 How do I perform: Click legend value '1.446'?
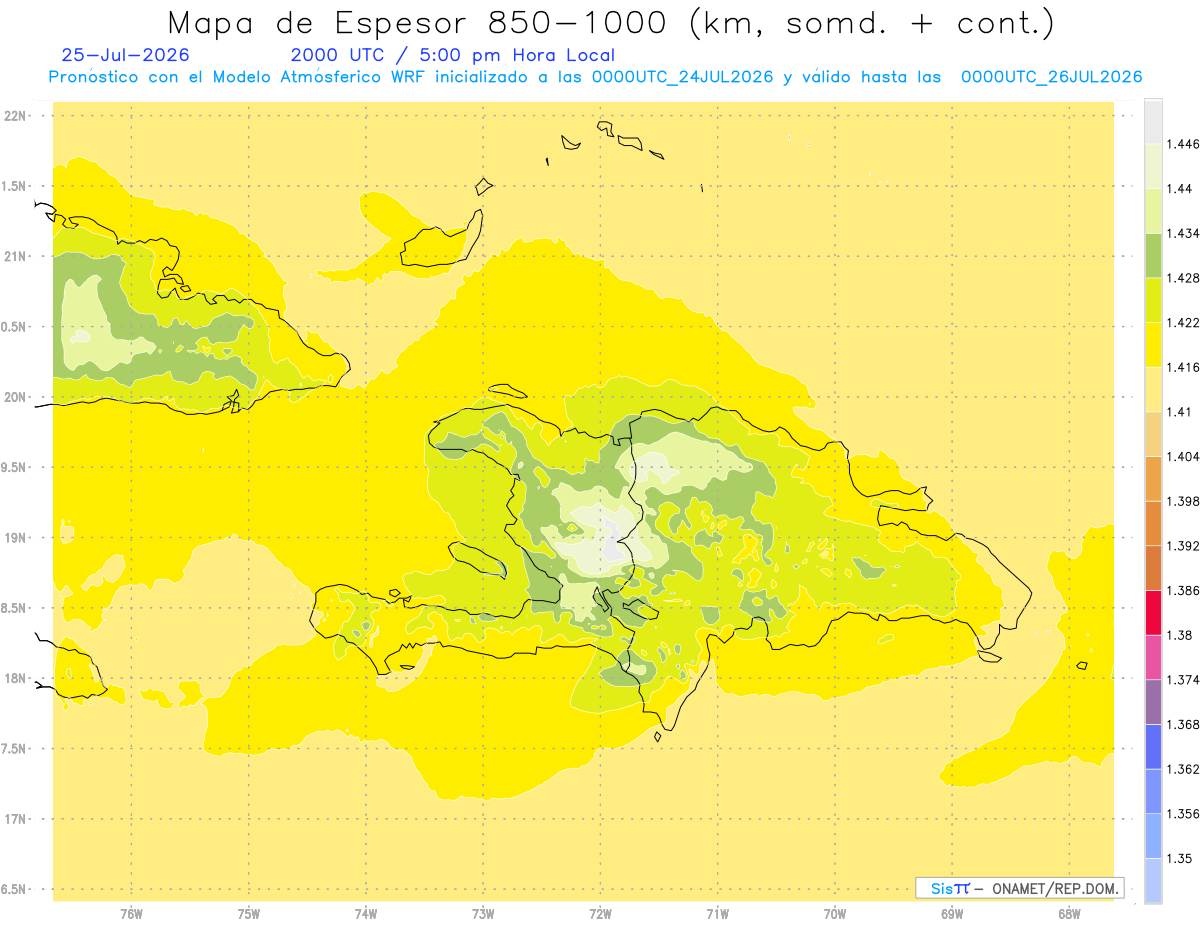point(1185,144)
